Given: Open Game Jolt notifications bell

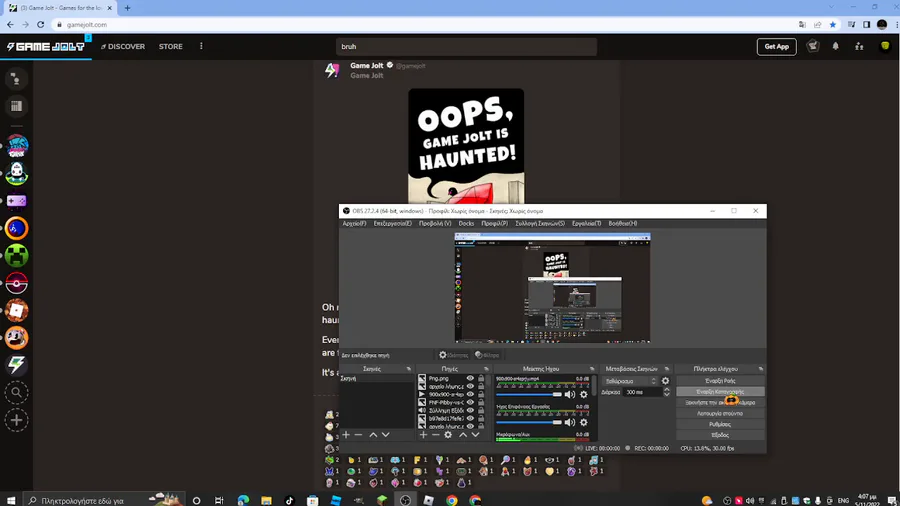Looking at the screenshot, I should tap(836, 46).
